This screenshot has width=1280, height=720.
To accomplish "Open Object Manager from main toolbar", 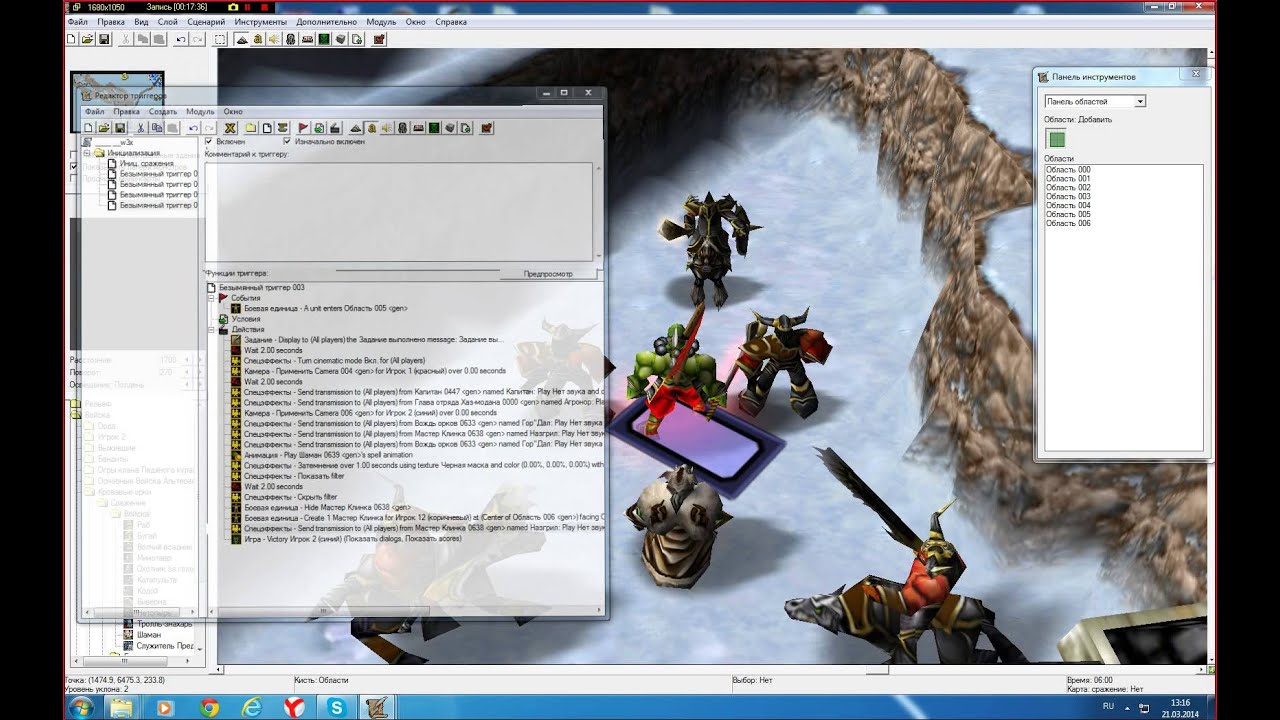I will [x=340, y=40].
